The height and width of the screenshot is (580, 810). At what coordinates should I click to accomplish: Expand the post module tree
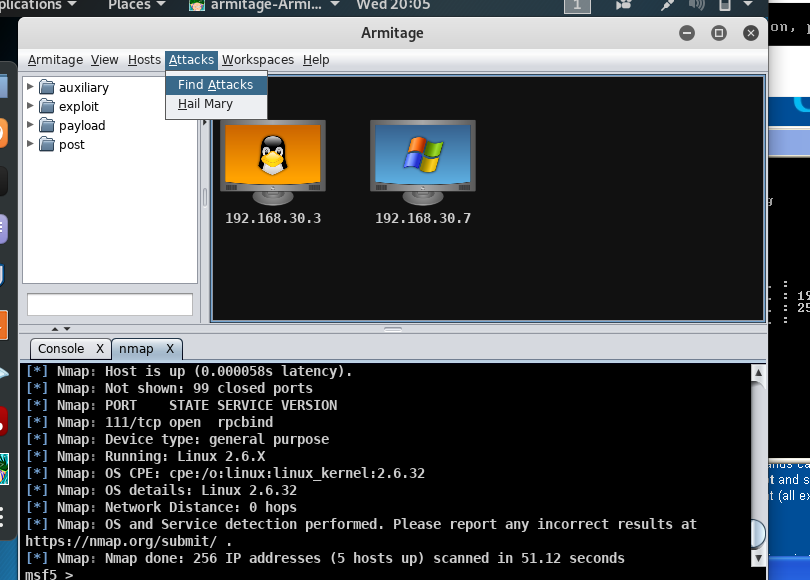click(30, 144)
